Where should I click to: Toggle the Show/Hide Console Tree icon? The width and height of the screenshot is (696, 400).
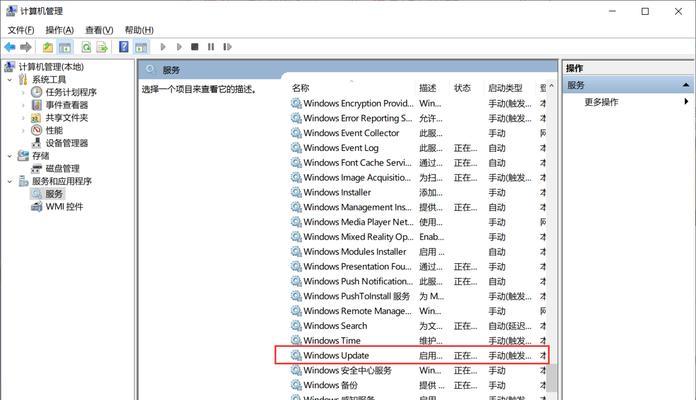[65, 47]
